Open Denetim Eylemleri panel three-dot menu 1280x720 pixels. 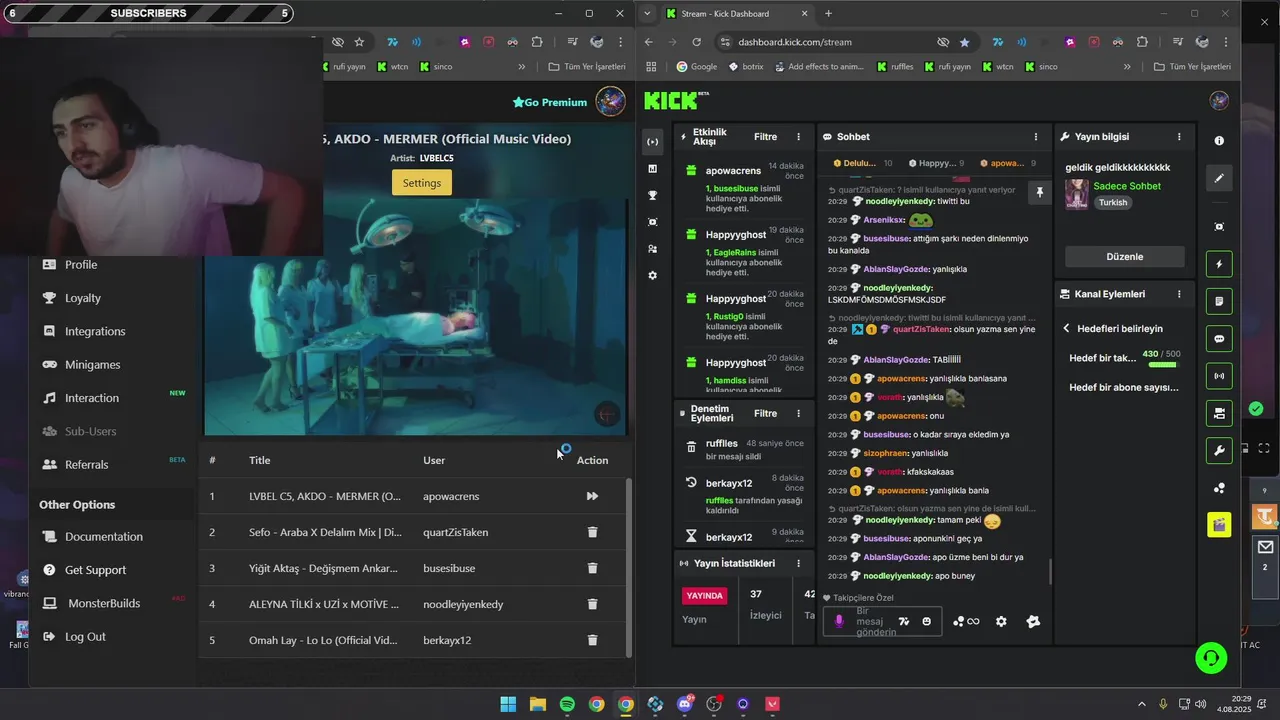coord(798,413)
